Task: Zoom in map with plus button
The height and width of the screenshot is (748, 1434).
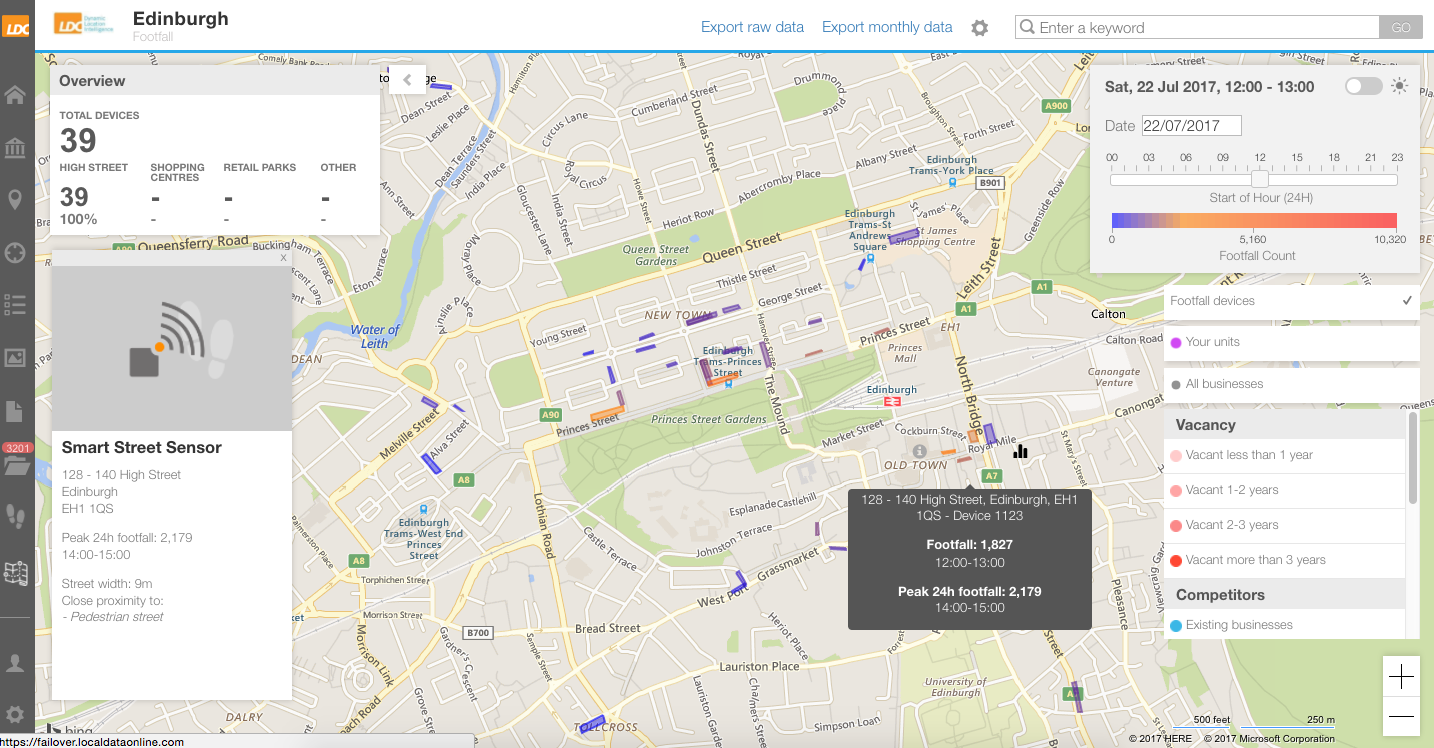Action: coord(1401,677)
